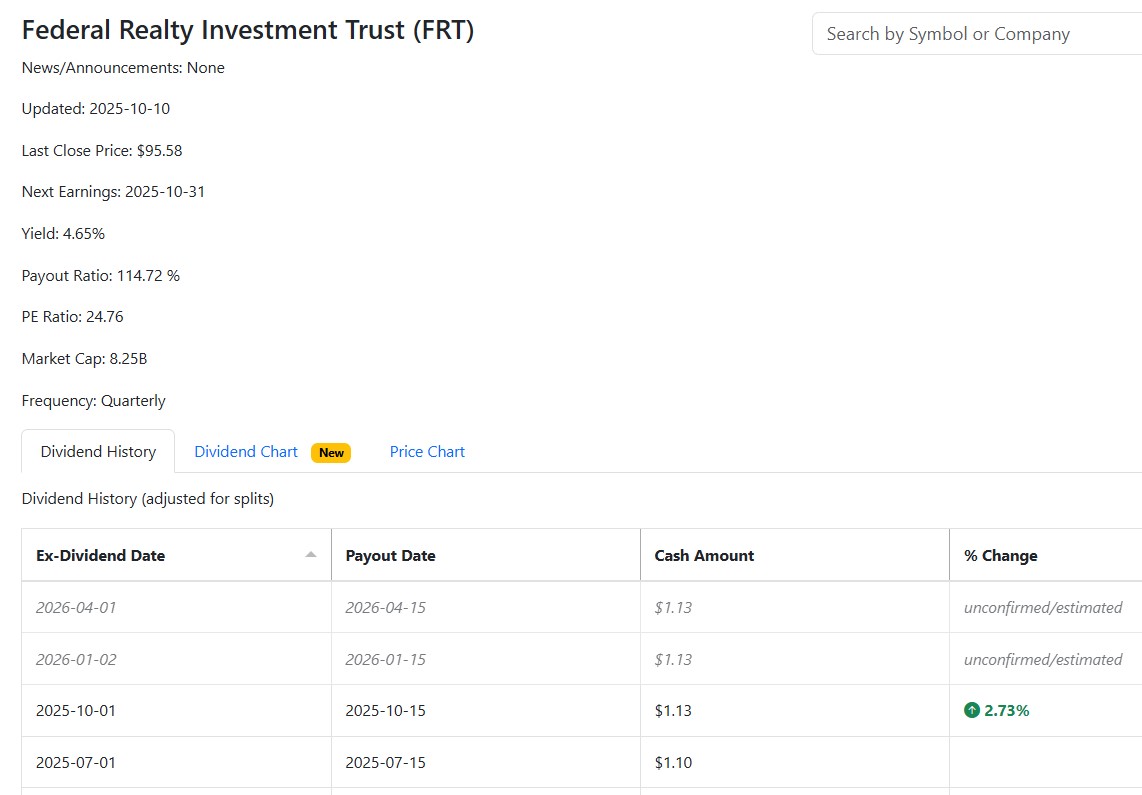The height and width of the screenshot is (795, 1142).
Task: Click the sort arrow in Ex-Dividend Date header
Action: 311,555
